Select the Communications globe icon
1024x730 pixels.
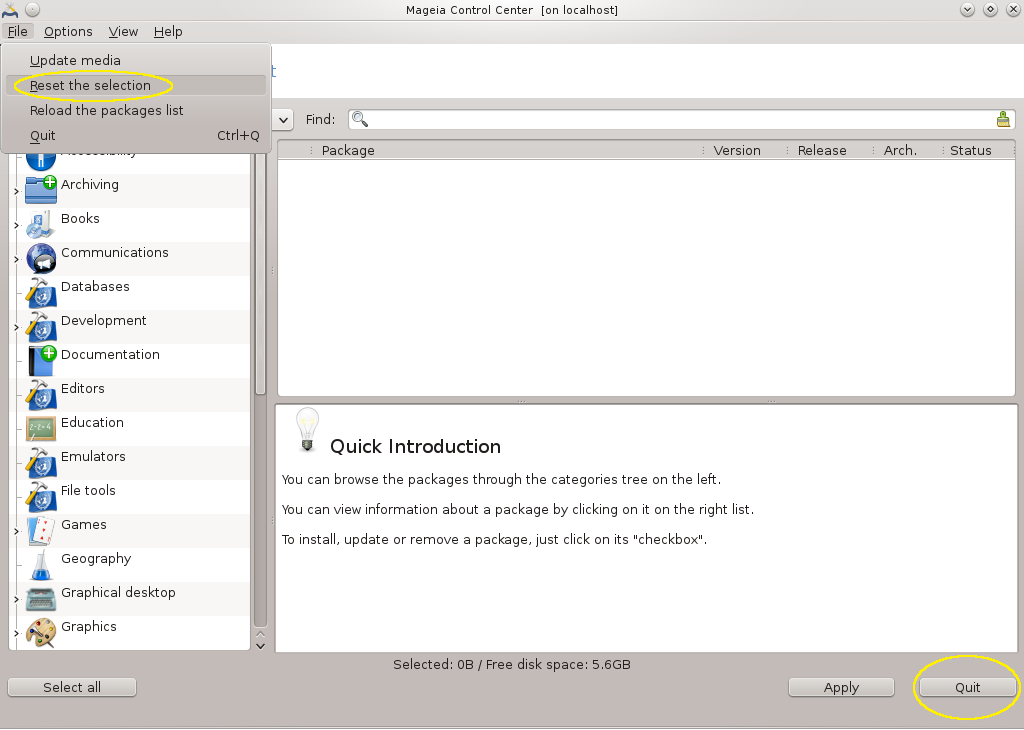40,258
